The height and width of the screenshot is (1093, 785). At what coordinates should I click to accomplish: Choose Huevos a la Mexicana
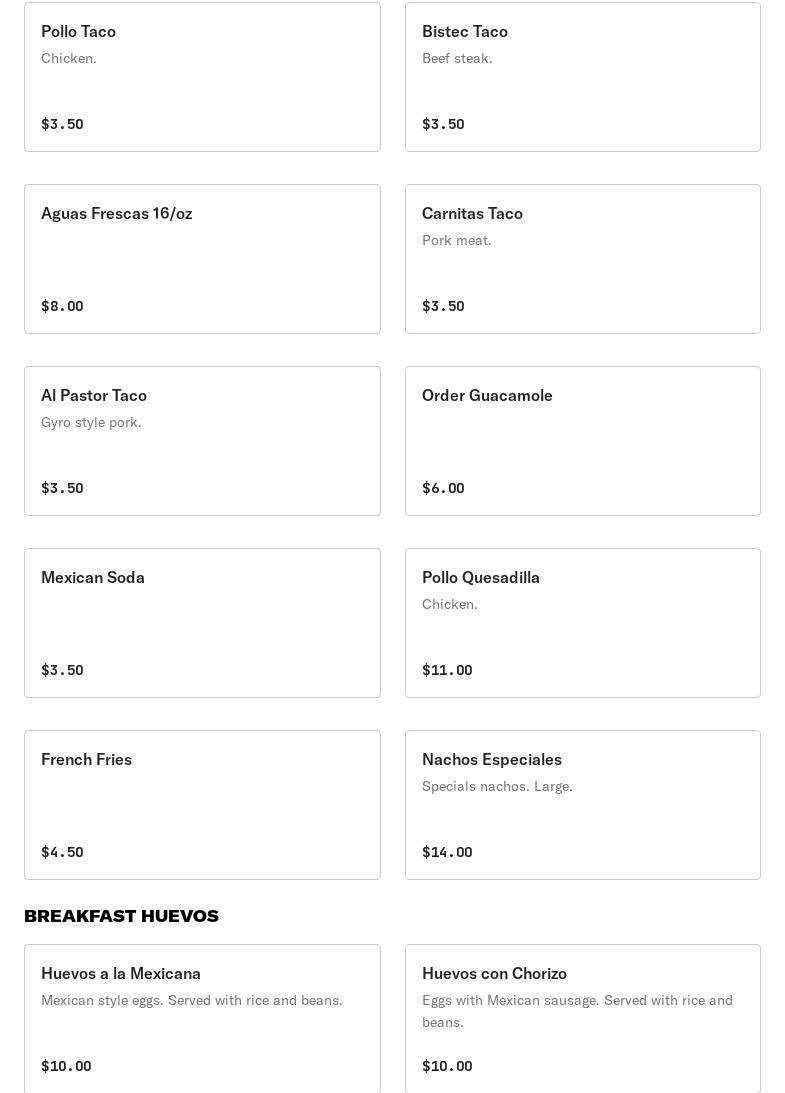pyautogui.click(x=202, y=1018)
